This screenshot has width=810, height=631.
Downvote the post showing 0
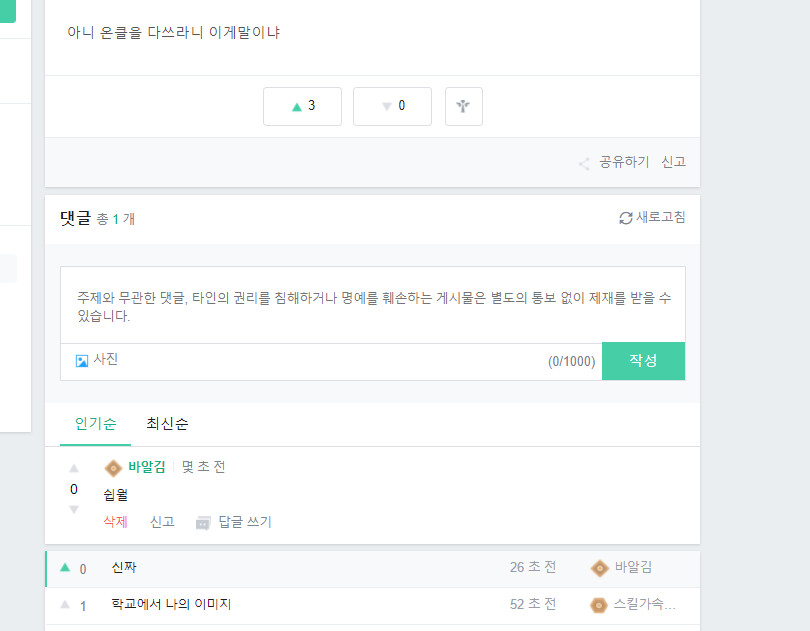pos(392,106)
